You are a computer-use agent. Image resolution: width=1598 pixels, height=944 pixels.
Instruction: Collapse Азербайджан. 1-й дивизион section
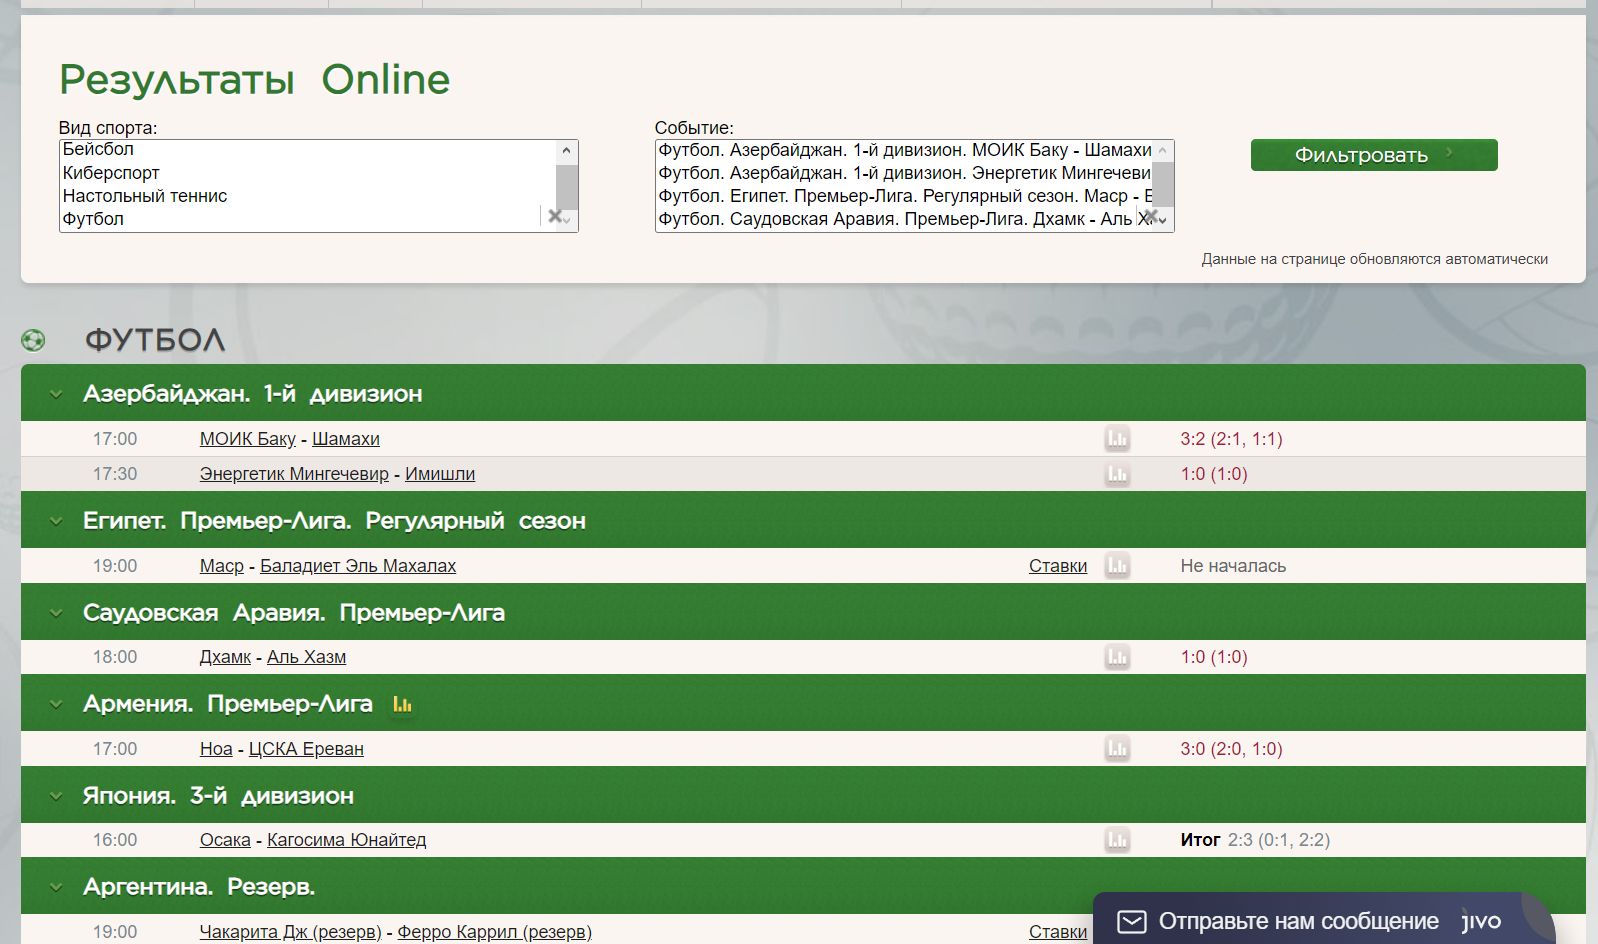(x=56, y=394)
